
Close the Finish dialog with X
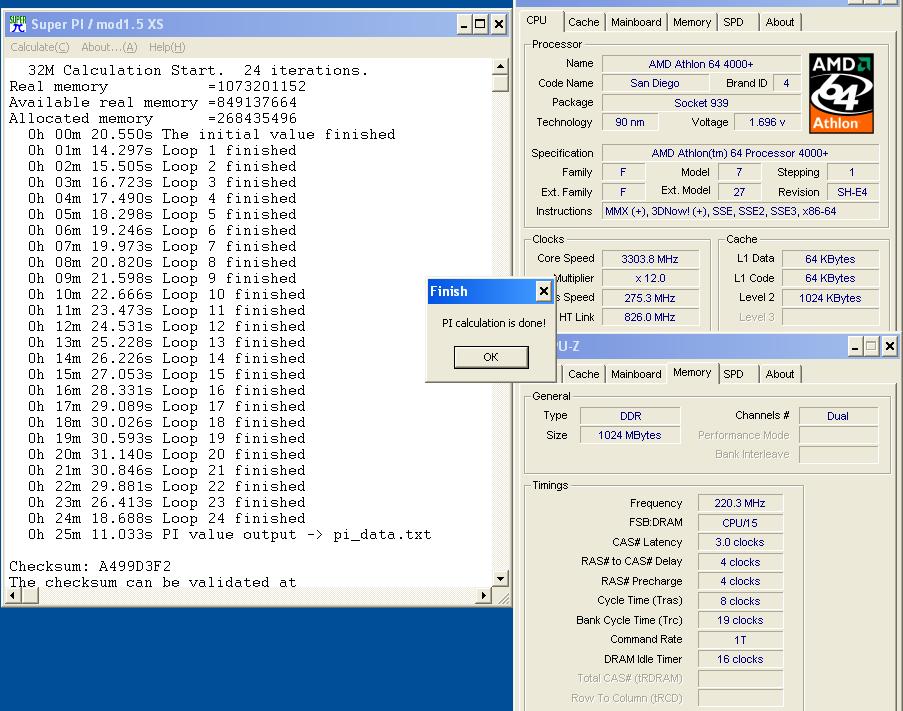point(543,291)
